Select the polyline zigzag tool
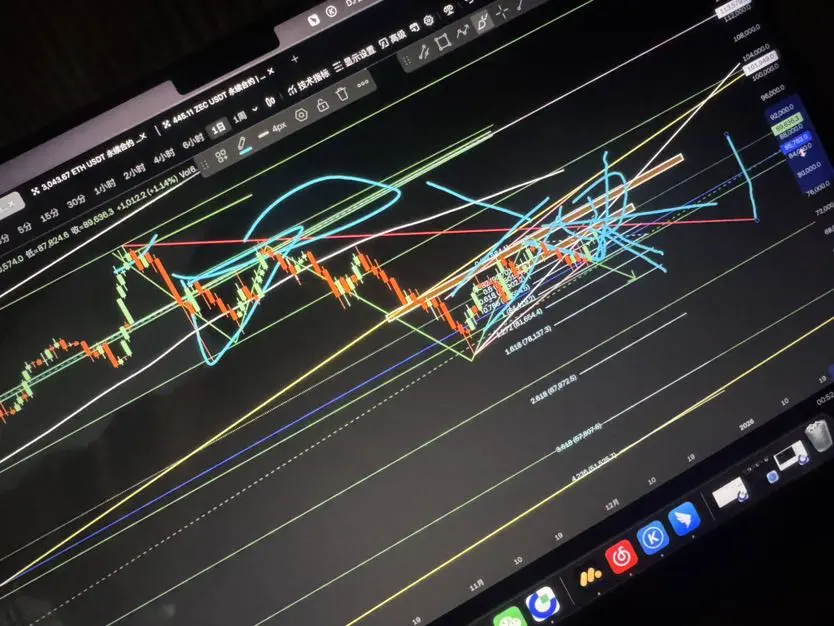The height and width of the screenshot is (626, 834). coord(462,32)
